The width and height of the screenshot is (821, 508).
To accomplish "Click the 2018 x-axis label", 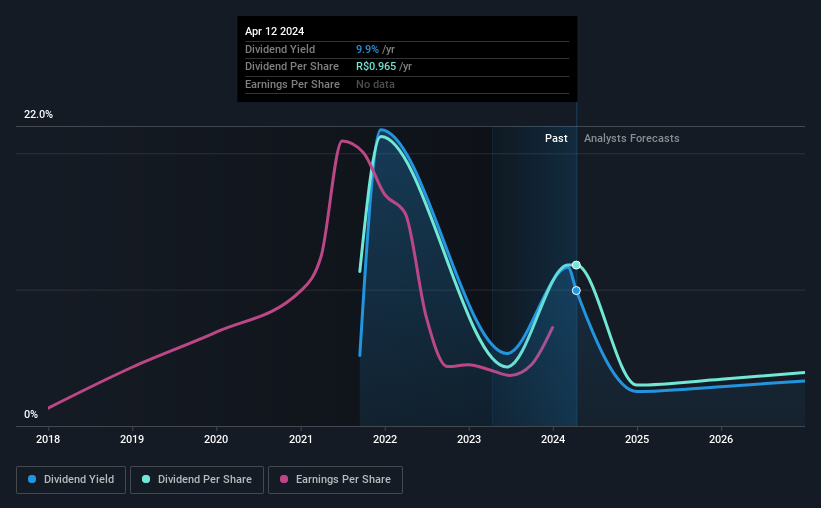I will click(48, 439).
